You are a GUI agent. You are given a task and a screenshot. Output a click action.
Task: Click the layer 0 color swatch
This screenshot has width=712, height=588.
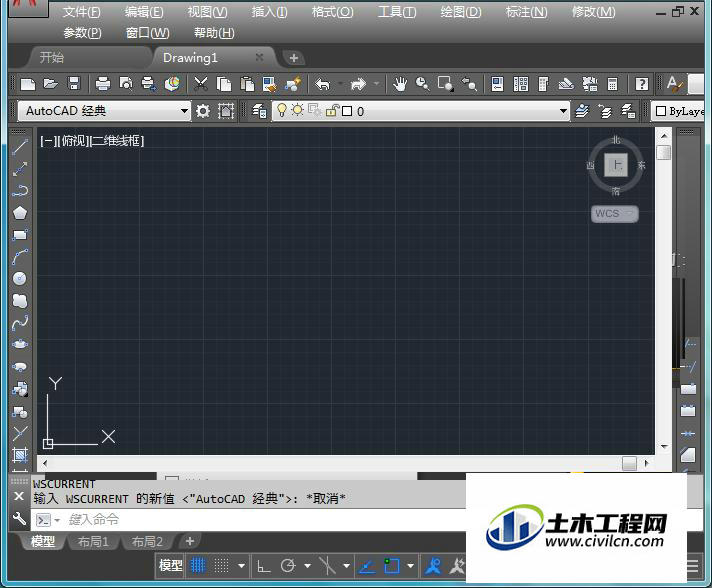coord(347,111)
